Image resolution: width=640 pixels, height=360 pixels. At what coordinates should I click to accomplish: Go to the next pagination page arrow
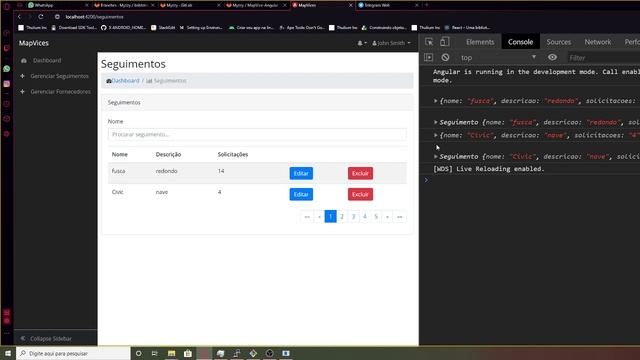click(387, 216)
